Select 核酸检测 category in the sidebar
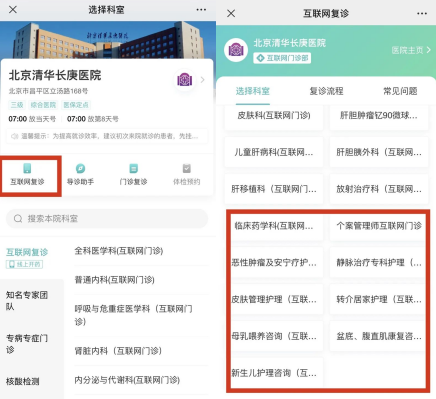 (23, 381)
